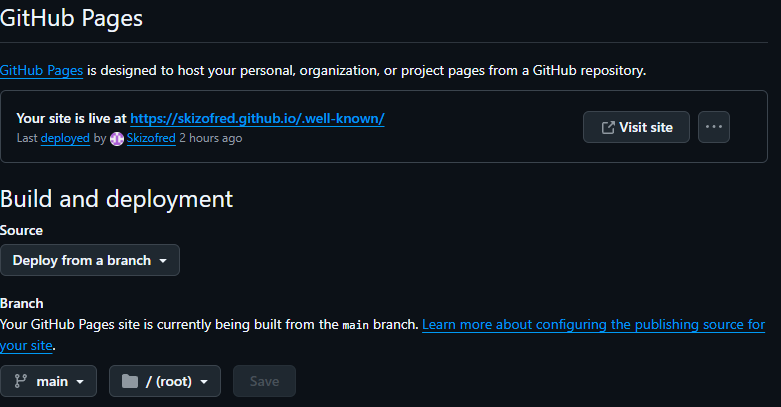Click the 'deployed' link
The width and height of the screenshot is (781, 407).
click(x=65, y=138)
